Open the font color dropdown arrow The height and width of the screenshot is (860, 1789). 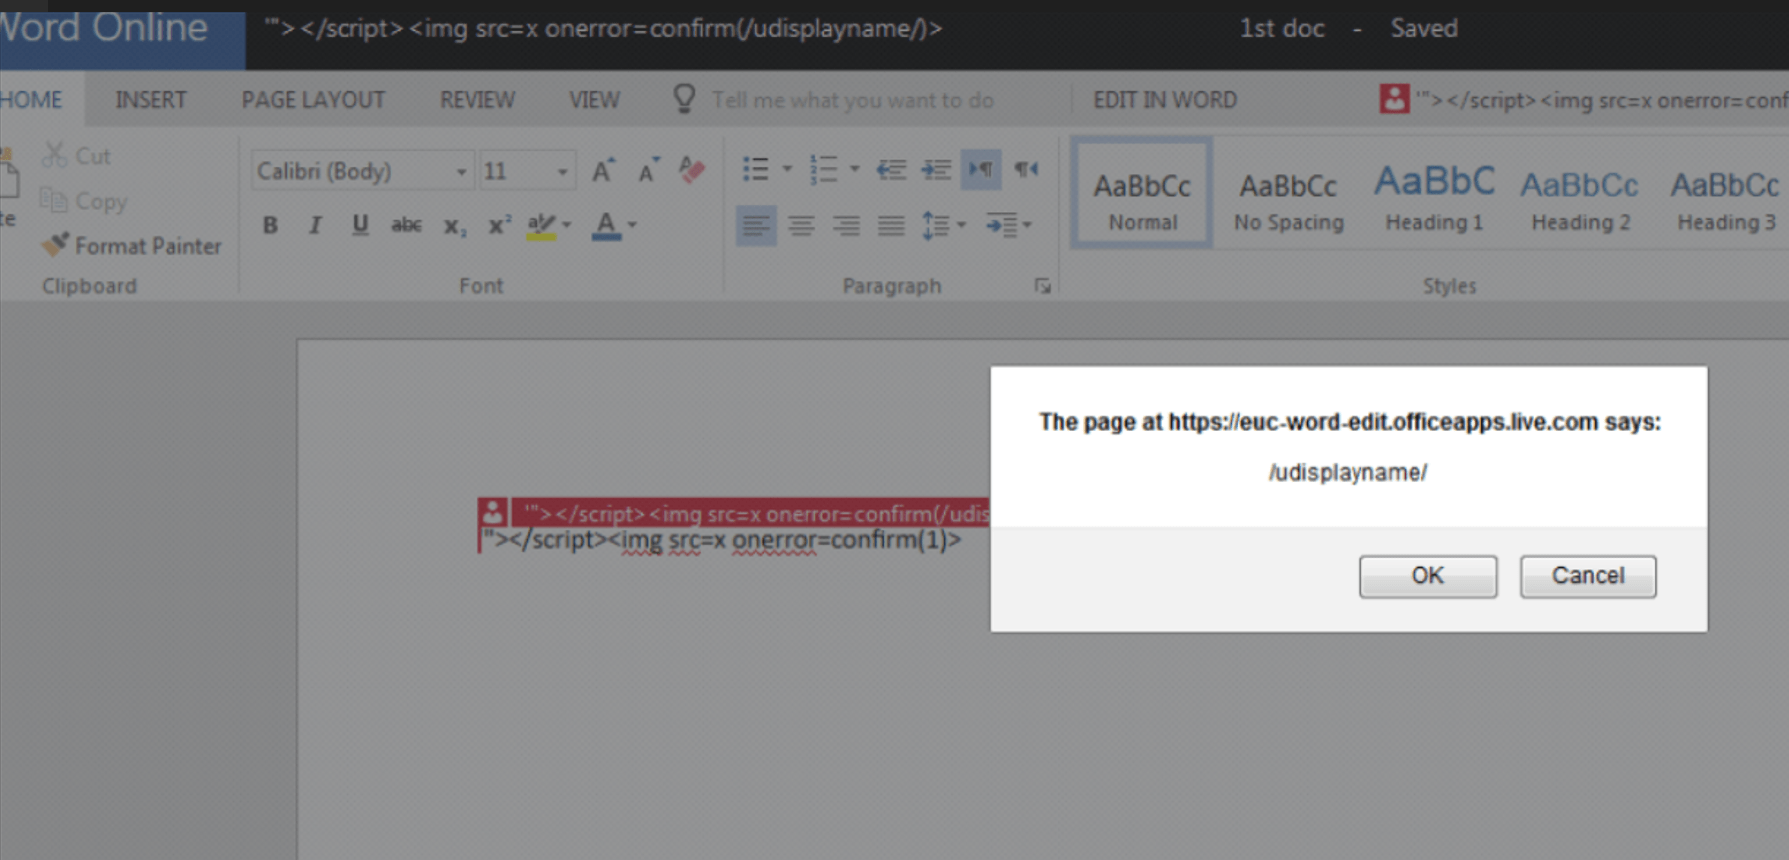[x=632, y=225]
